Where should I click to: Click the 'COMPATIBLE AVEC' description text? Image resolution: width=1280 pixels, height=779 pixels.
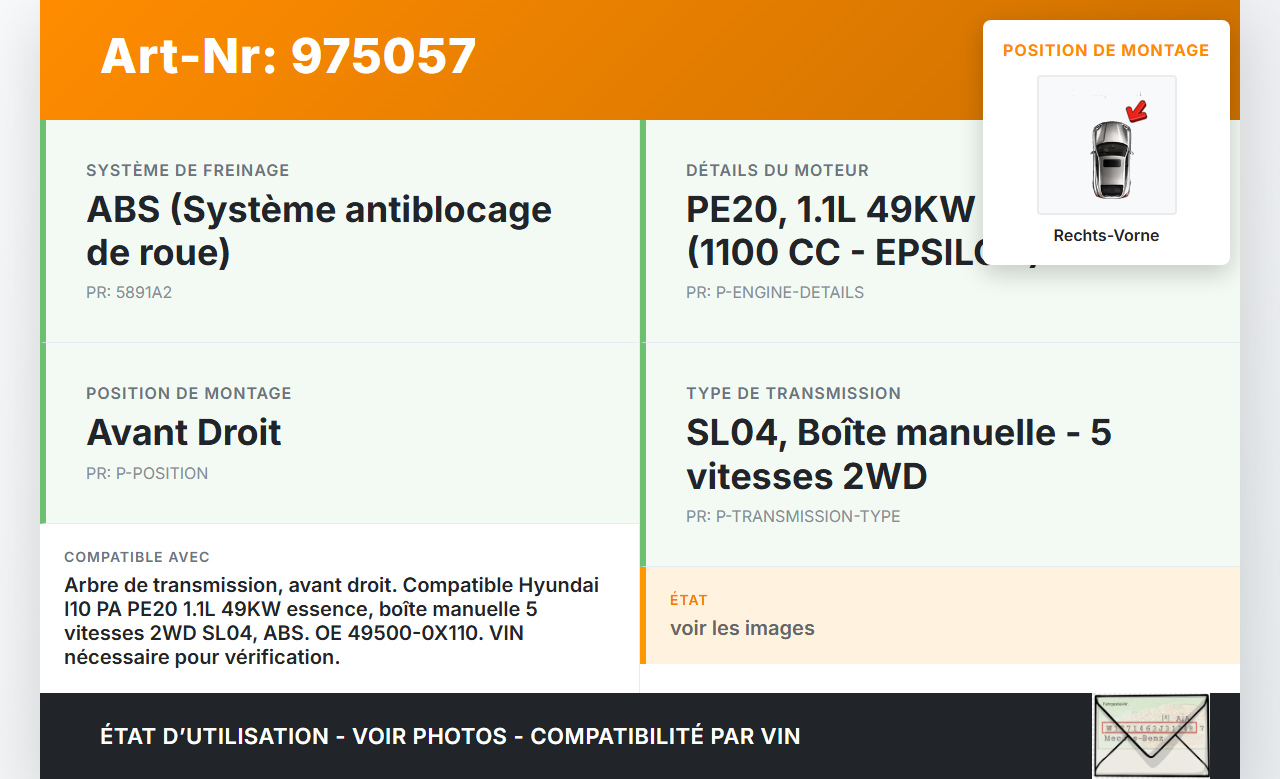[x=331, y=620]
